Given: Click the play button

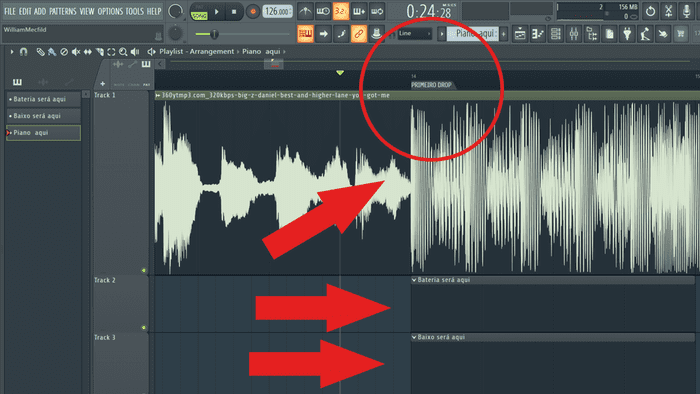Looking at the screenshot, I should click(x=217, y=12).
